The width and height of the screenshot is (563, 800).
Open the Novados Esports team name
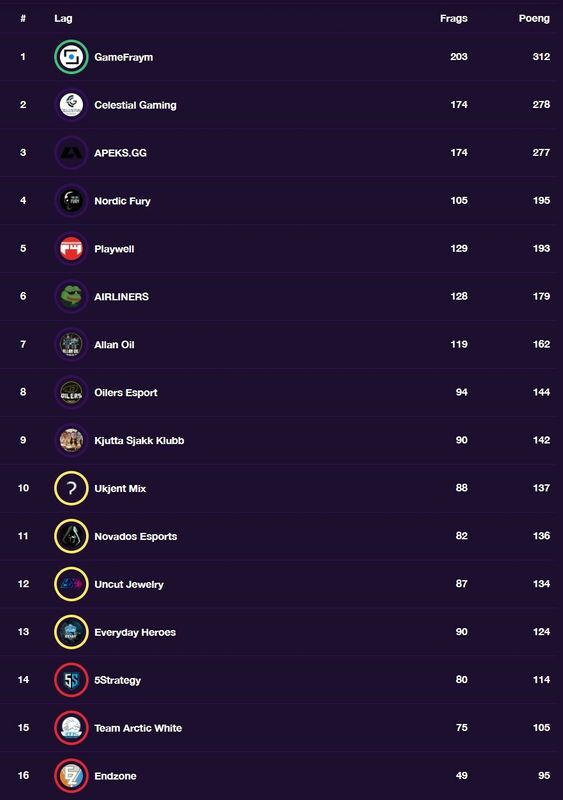coord(135,536)
